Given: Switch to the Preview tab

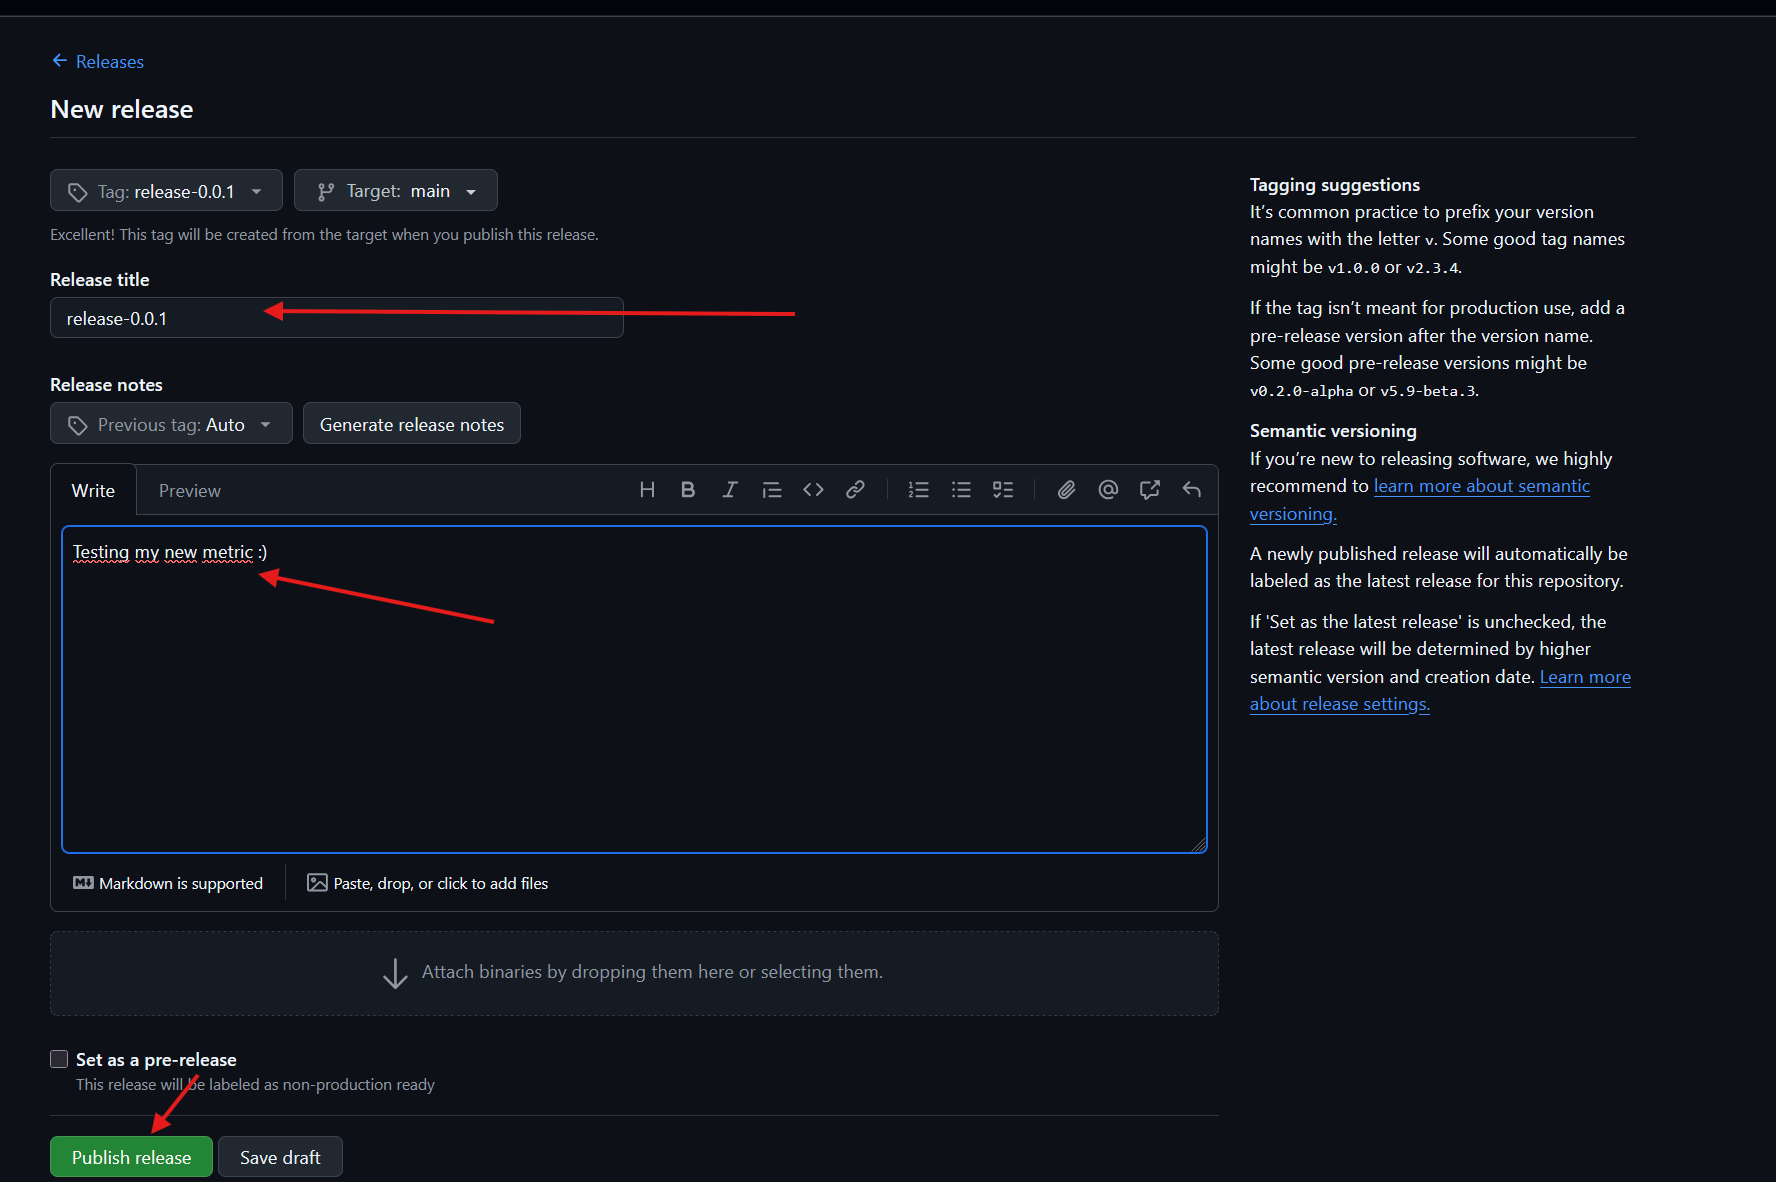Looking at the screenshot, I should (x=189, y=491).
